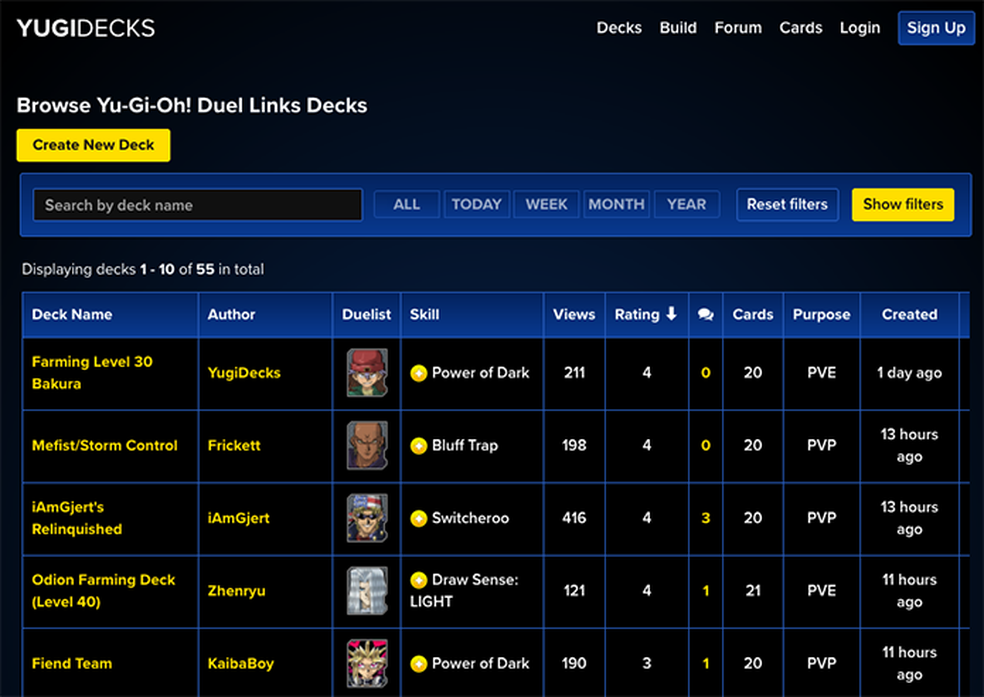
Task: Click the Farming Level 30 Bakura duelist avatar
Action: click(x=367, y=373)
